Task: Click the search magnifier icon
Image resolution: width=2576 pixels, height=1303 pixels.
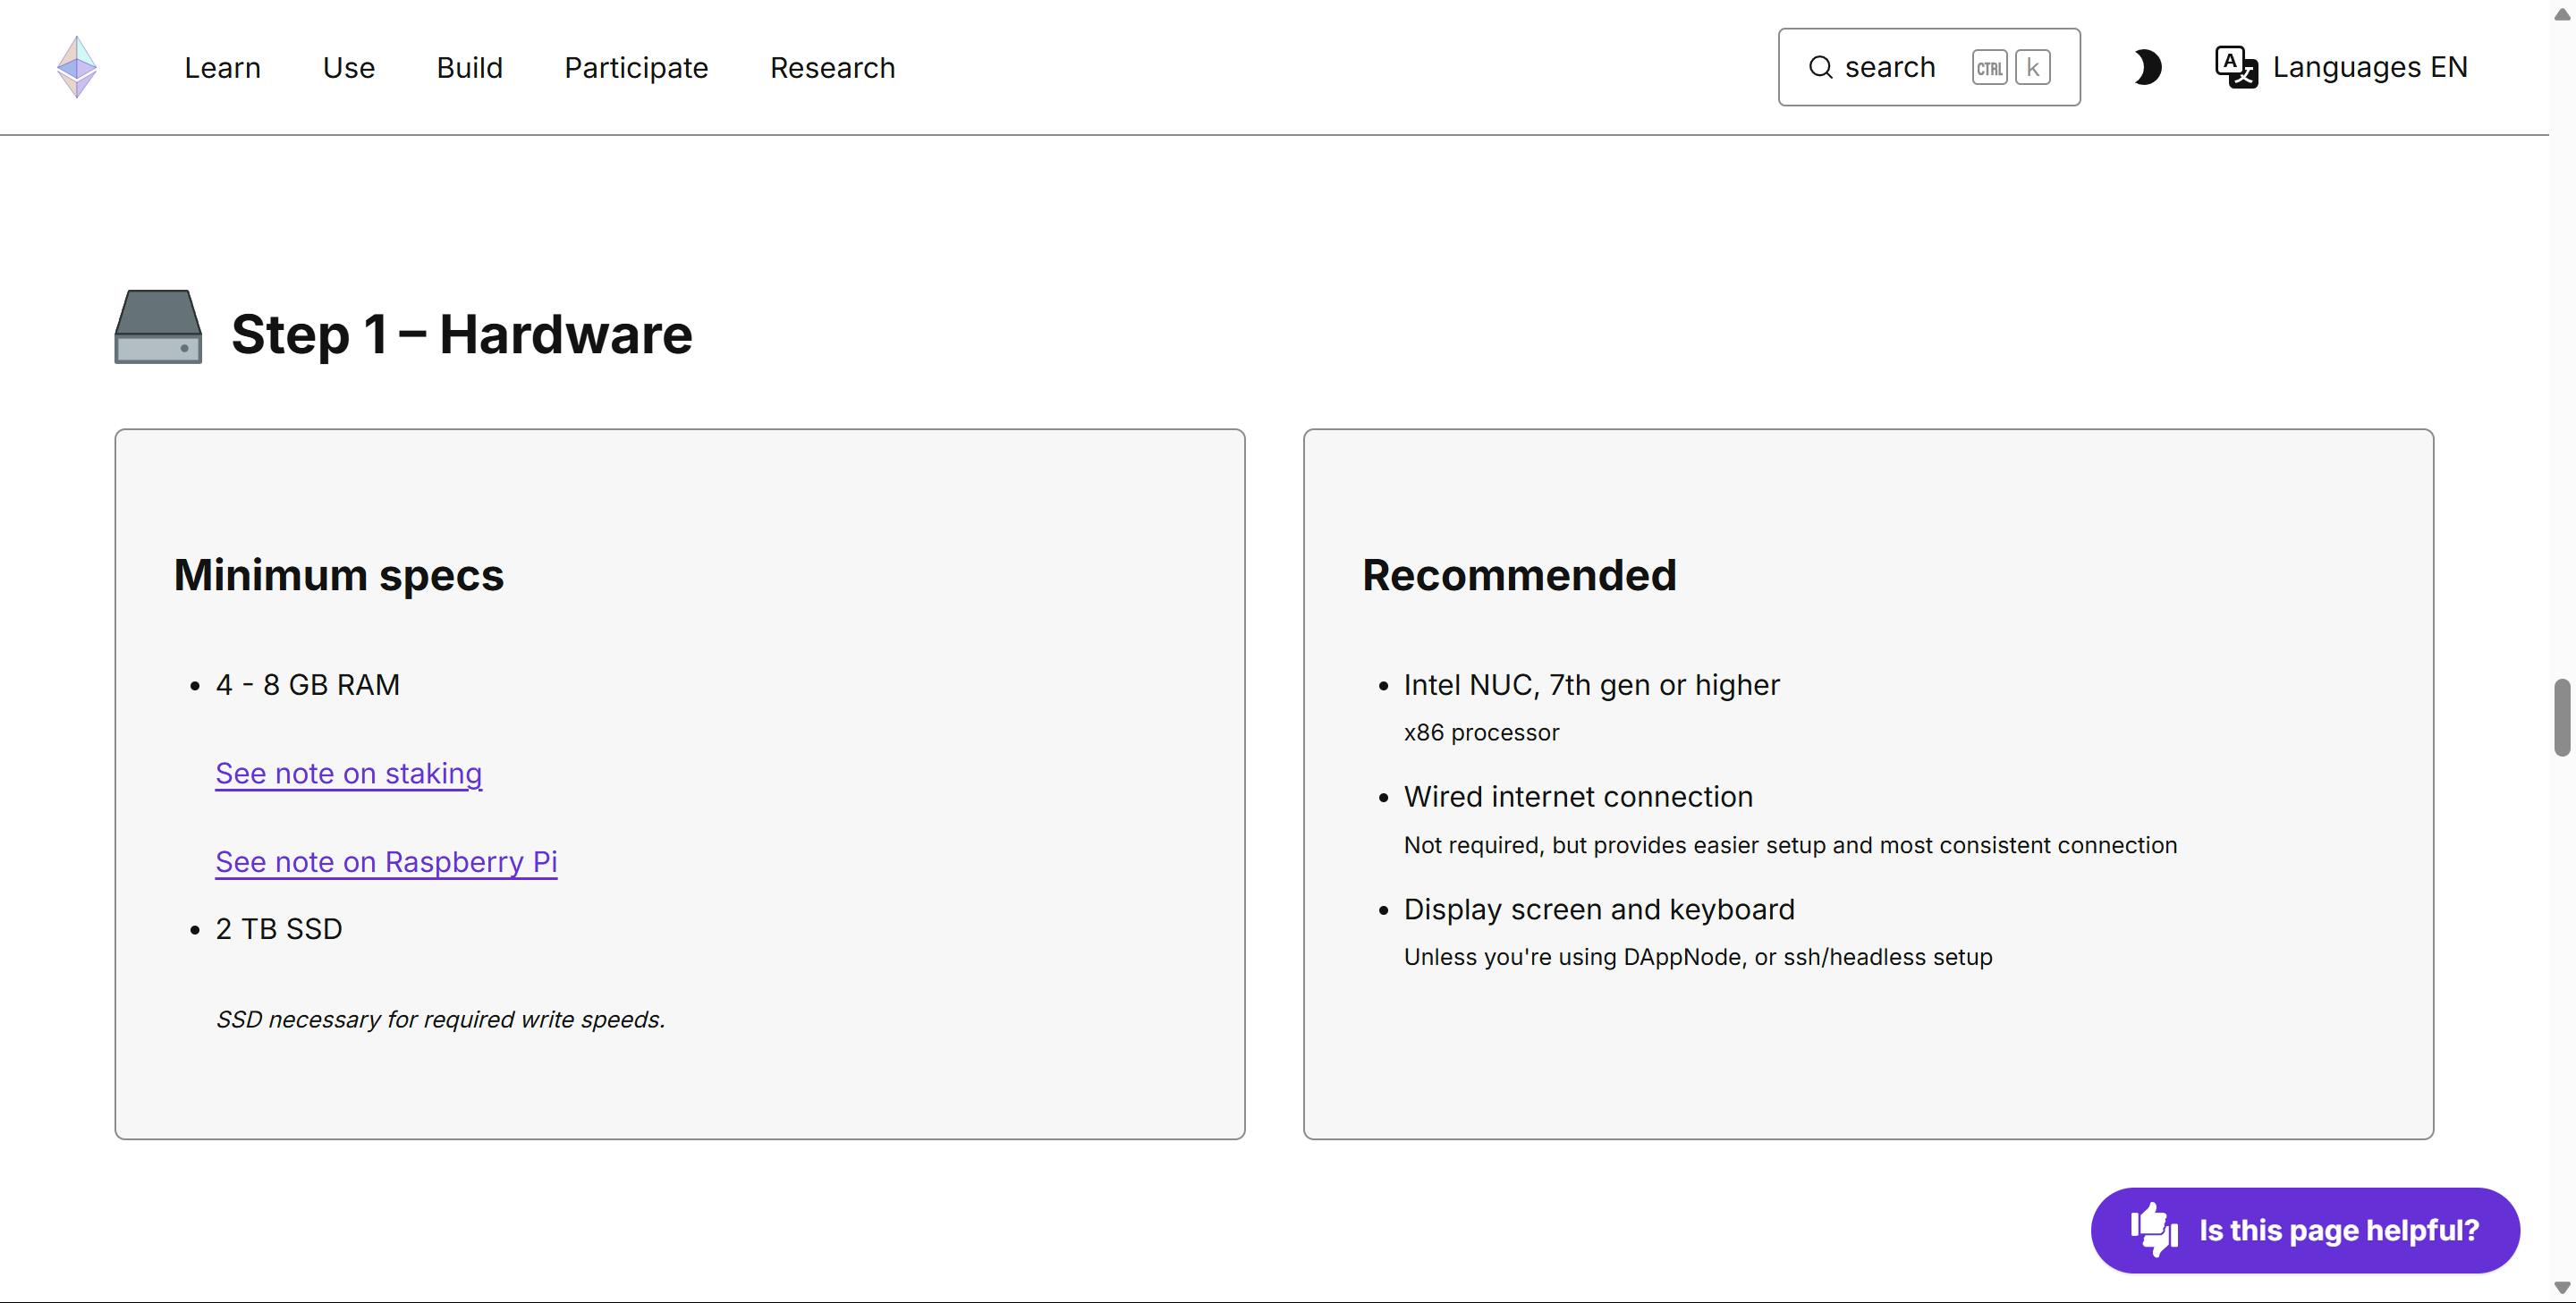Action: pos(1820,67)
